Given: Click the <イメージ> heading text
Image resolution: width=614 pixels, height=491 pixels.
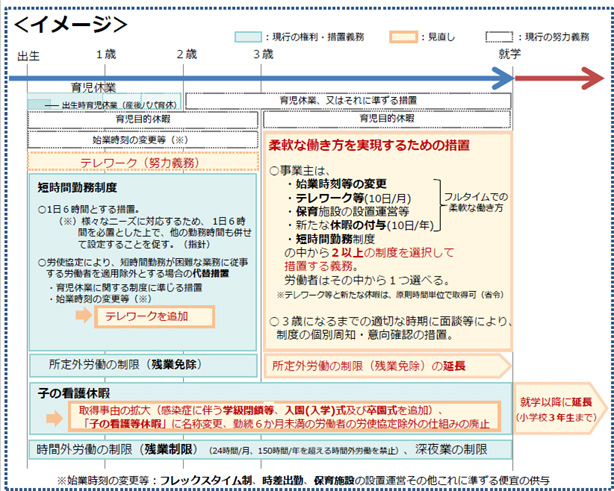Looking at the screenshot, I should coord(71,24).
